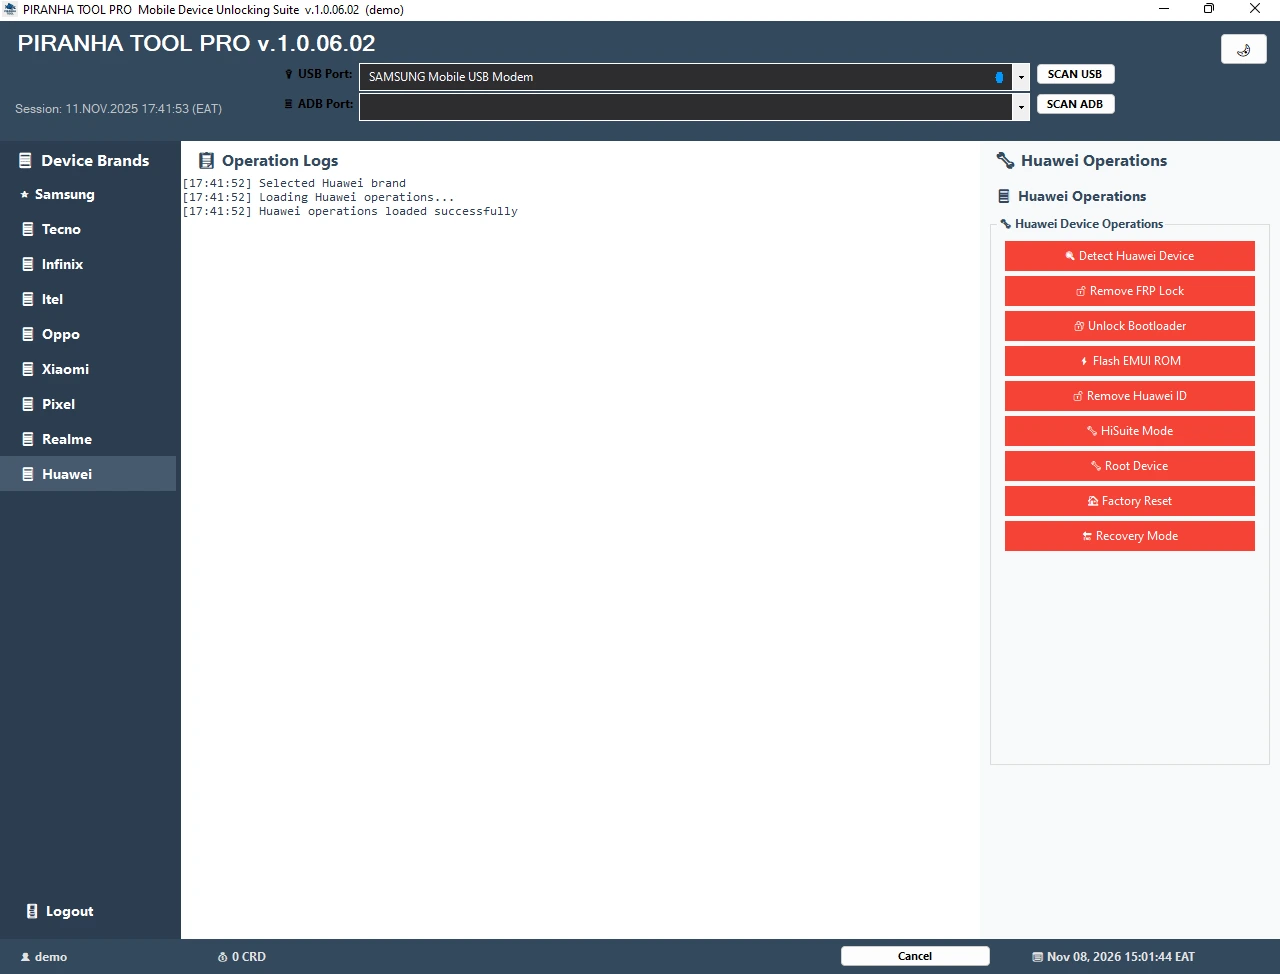This screenshot has width=1280, height=974.
Task: Click the 'USB Port:' label
Action: click(319, 74)
